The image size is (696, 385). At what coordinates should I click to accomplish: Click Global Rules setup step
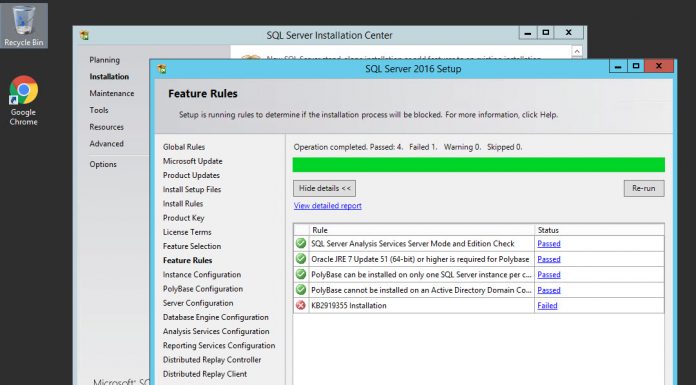pos(184,147)
